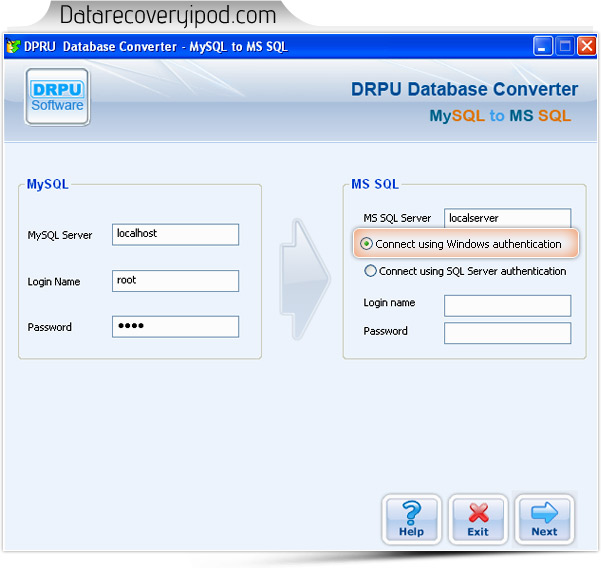
Task: Click the MySQL Password field
Action: 176,327
